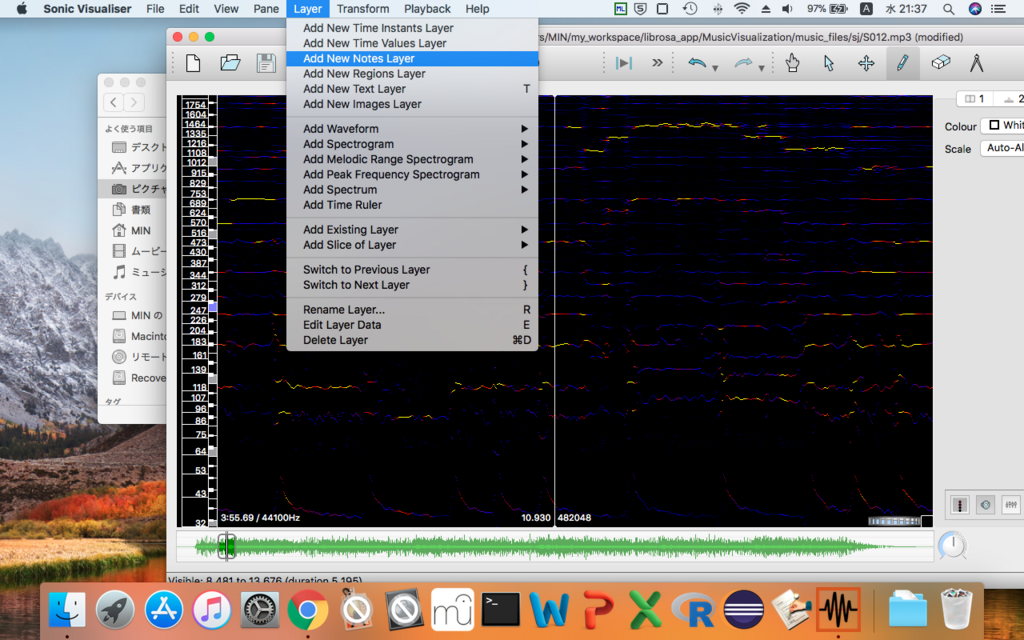The width and height of the screenshot is (1024, 640).
Task: Expand the Add Melodic Range Spectrogram submenu
Action: pyautogui.click(x=412, y=159)
